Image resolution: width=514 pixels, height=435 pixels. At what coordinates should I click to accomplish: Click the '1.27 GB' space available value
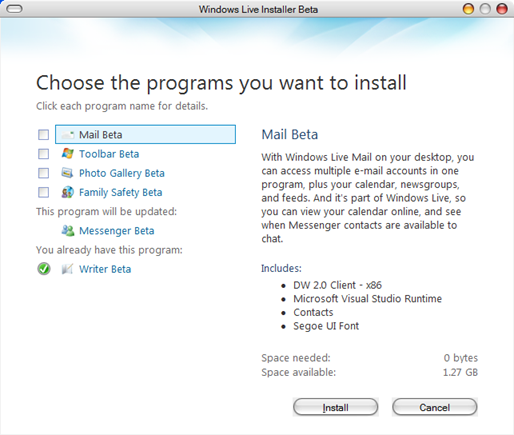point(460,372)
